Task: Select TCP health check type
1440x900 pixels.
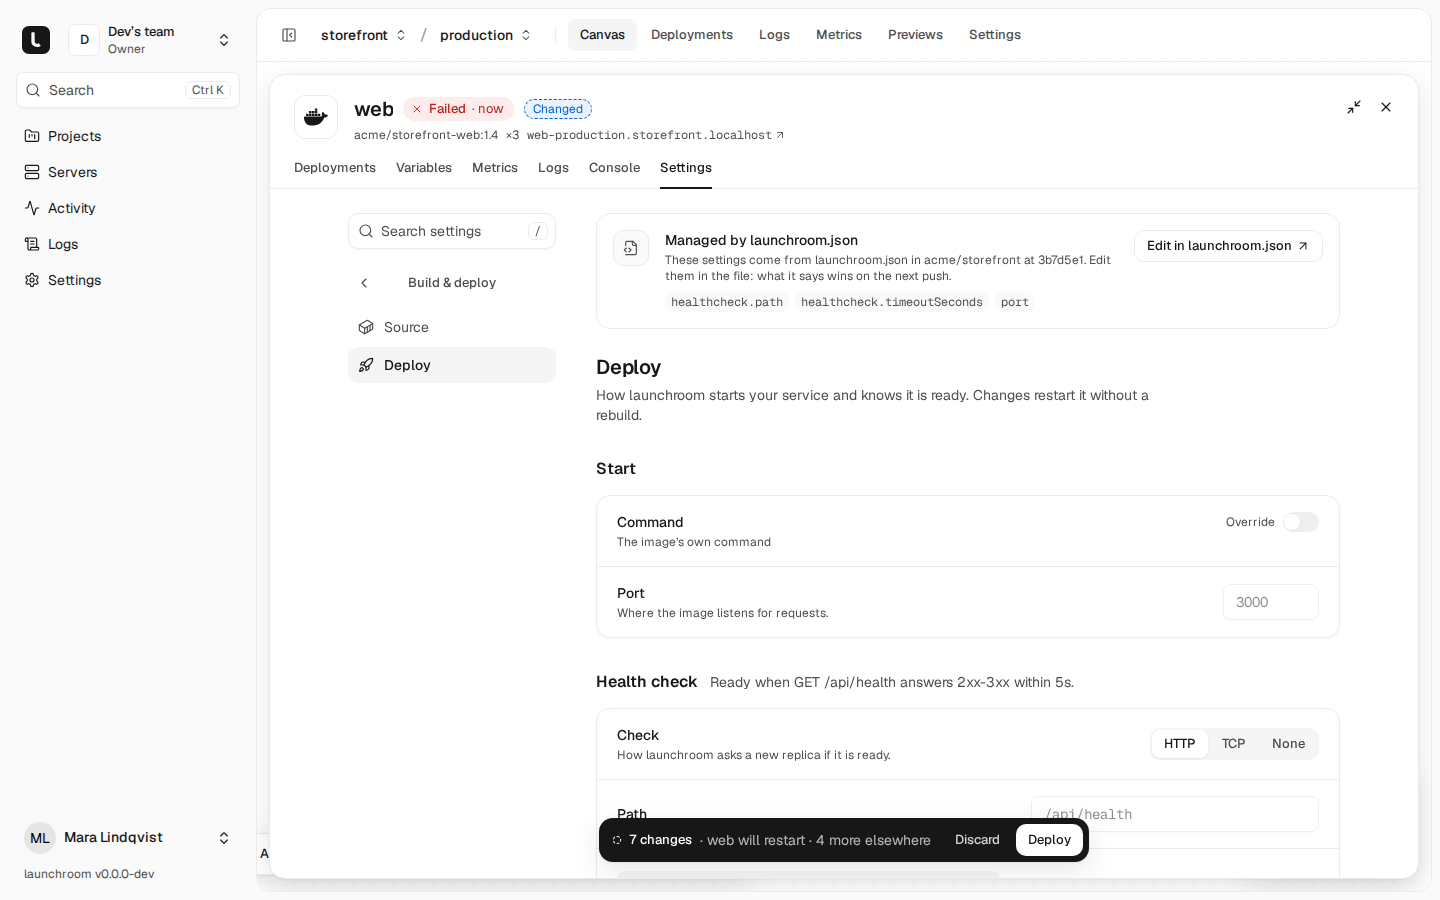Action: tap(1234, 744)
